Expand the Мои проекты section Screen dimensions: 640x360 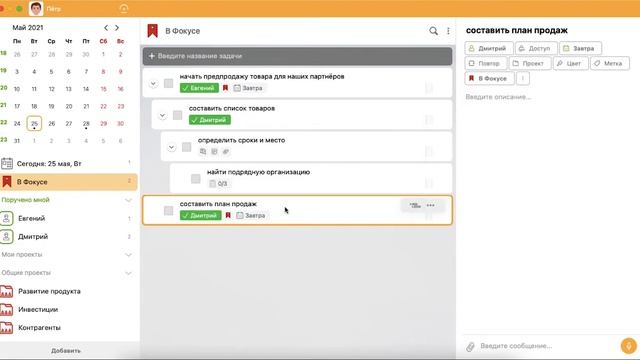tap(128, 255)
